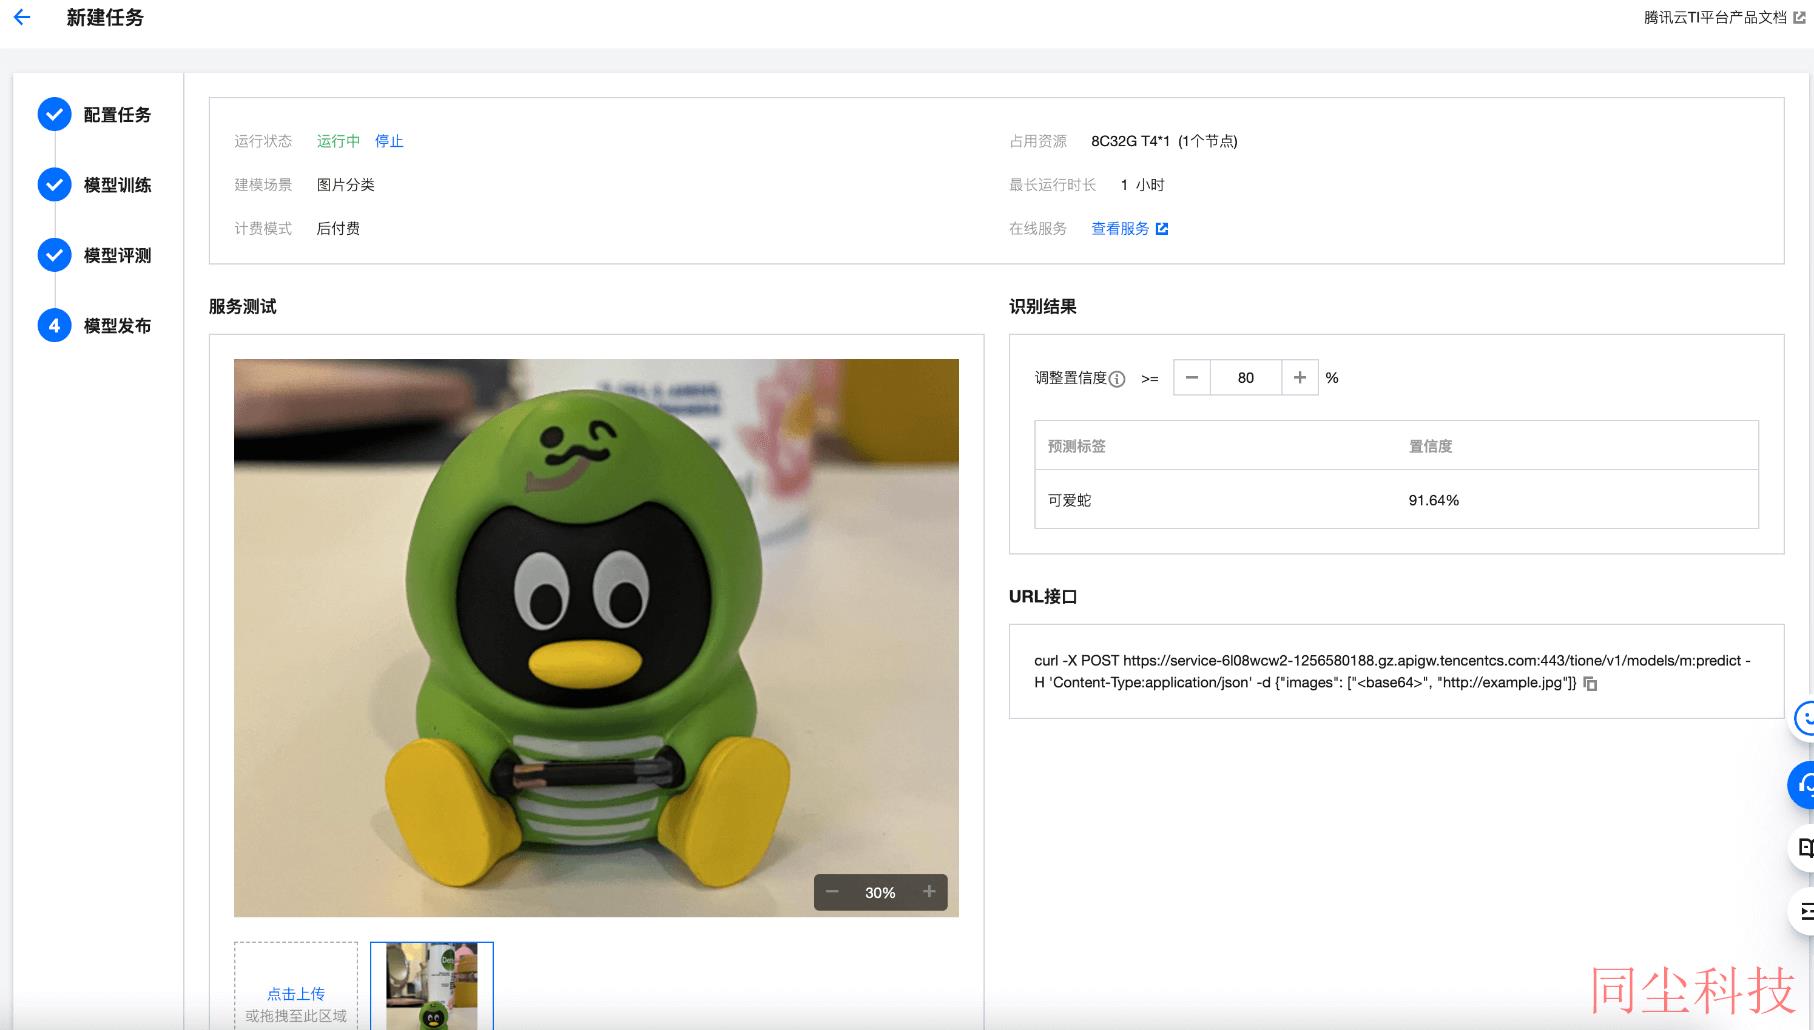Click the step 4 circle icon
This screenshot has height=1030, width=1814.
coord(54,326)
